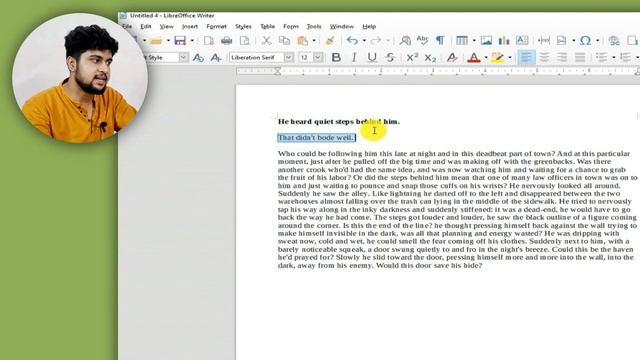Open Find & Replace icon
The image size is (640, 360).
point(405,40)
